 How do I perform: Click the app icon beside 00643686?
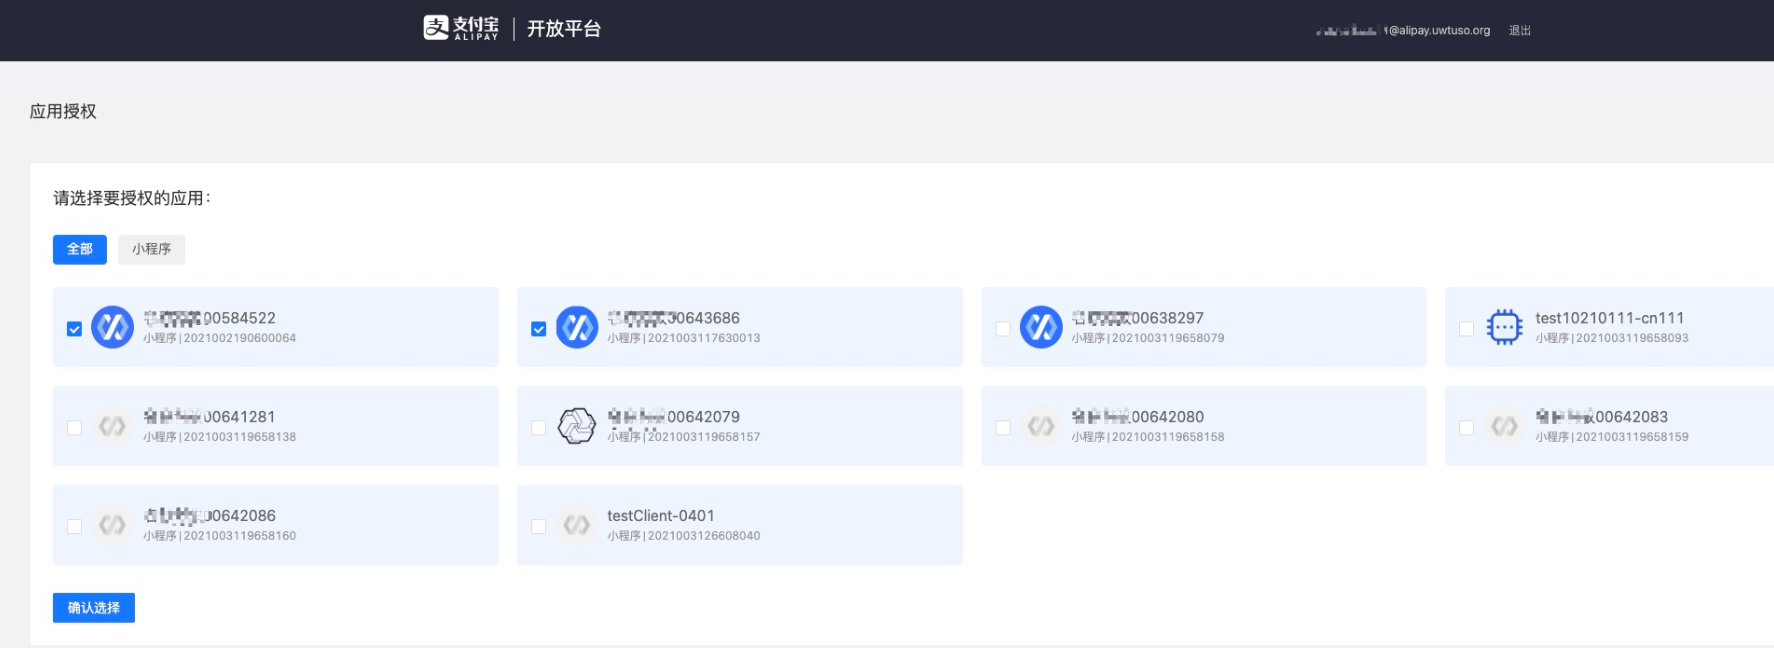point(577,327)
